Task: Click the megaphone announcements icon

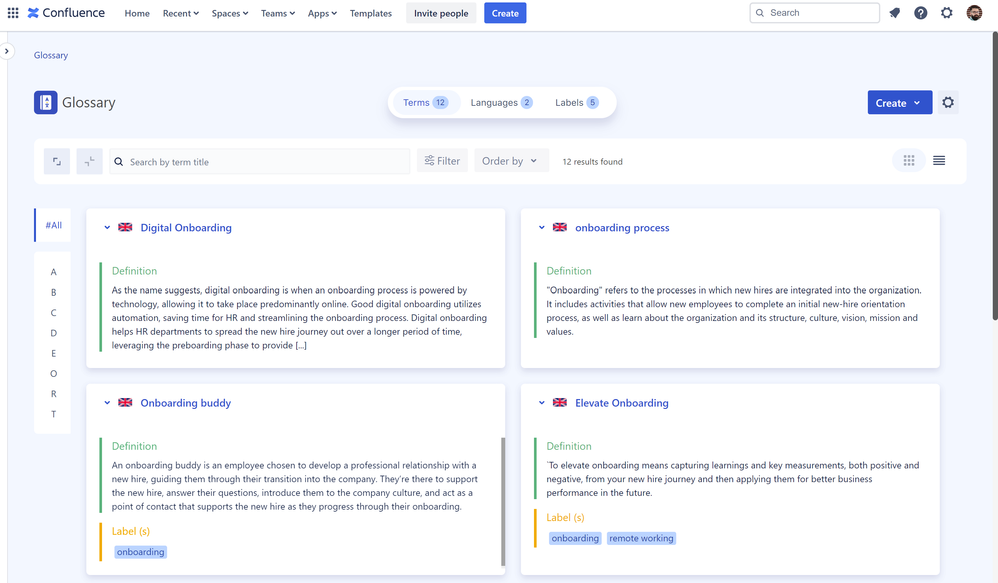Action: point(894,13)
